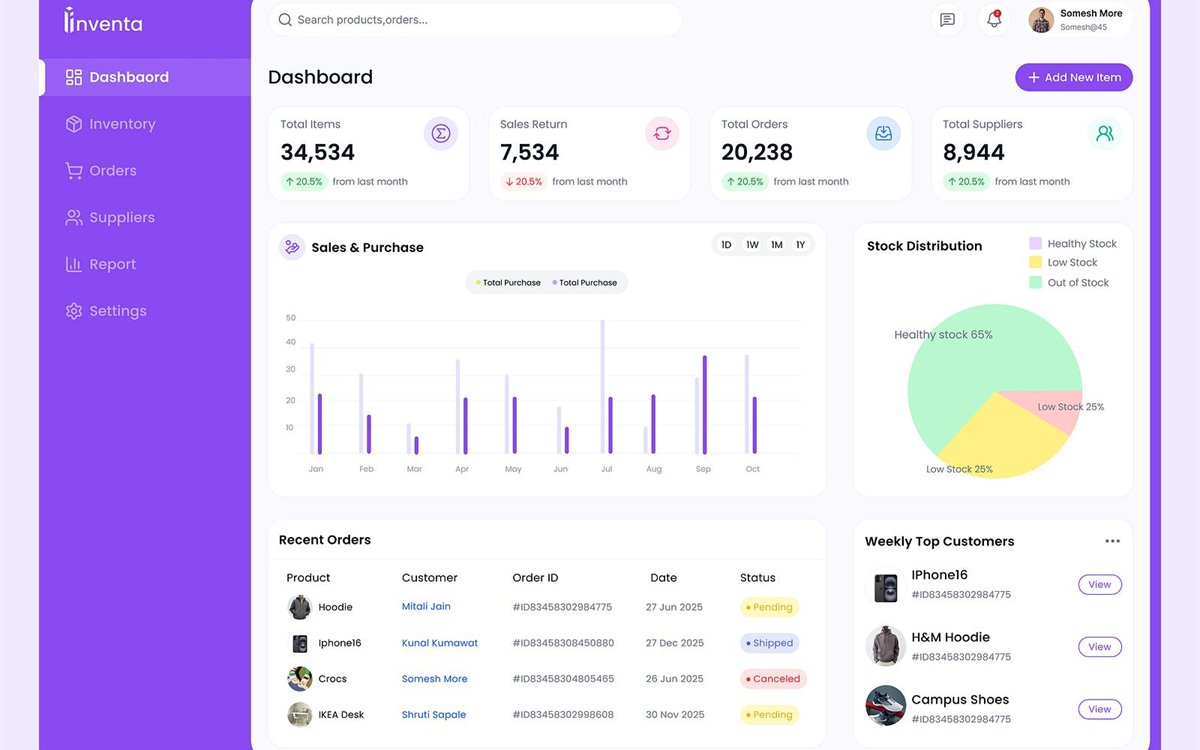Click the Low Stock legend swatch
Screen dimensions: 1200x750
1035,262
